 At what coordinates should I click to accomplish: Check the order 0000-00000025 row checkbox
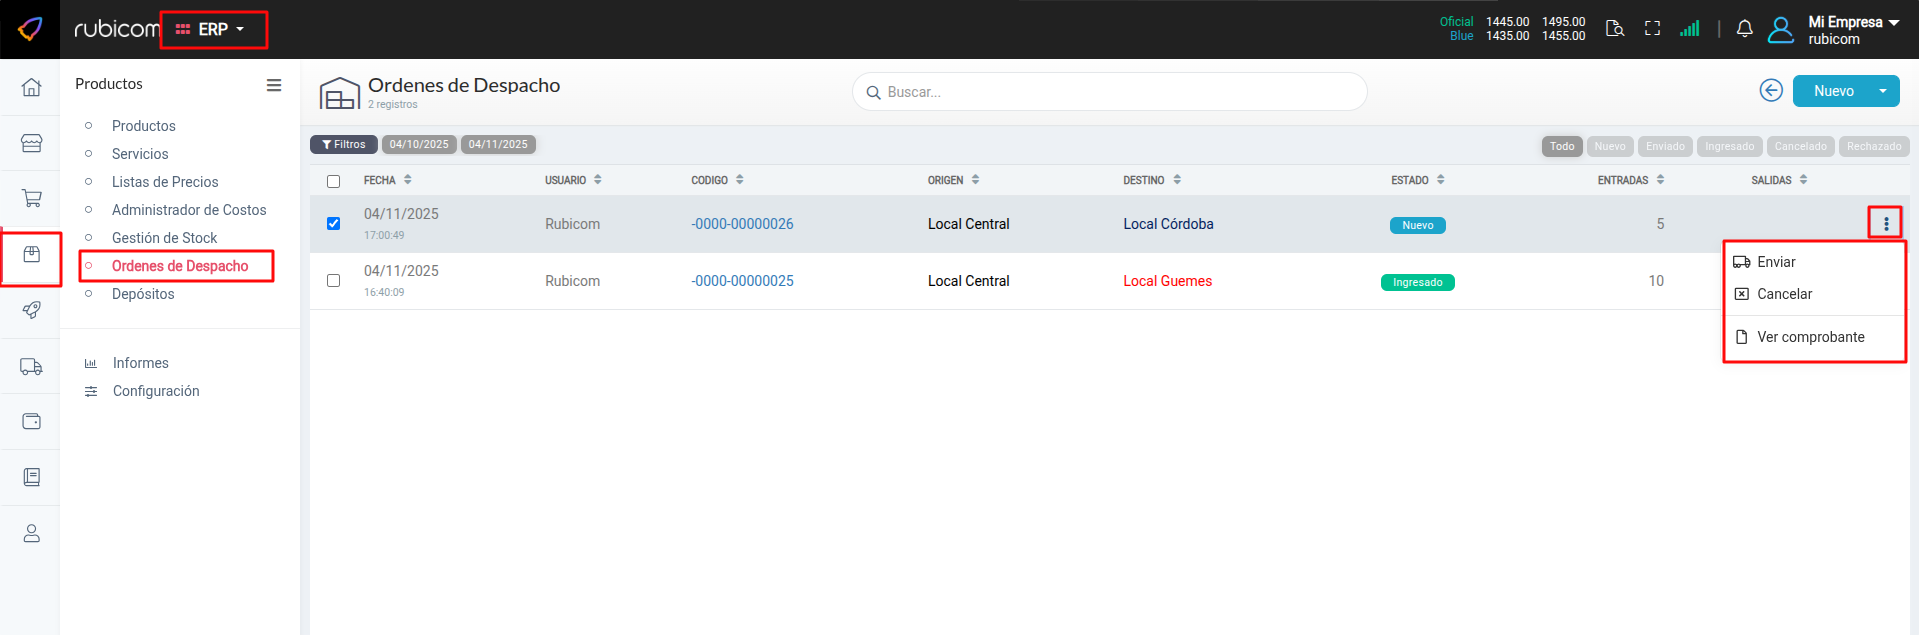click(333, 281)
